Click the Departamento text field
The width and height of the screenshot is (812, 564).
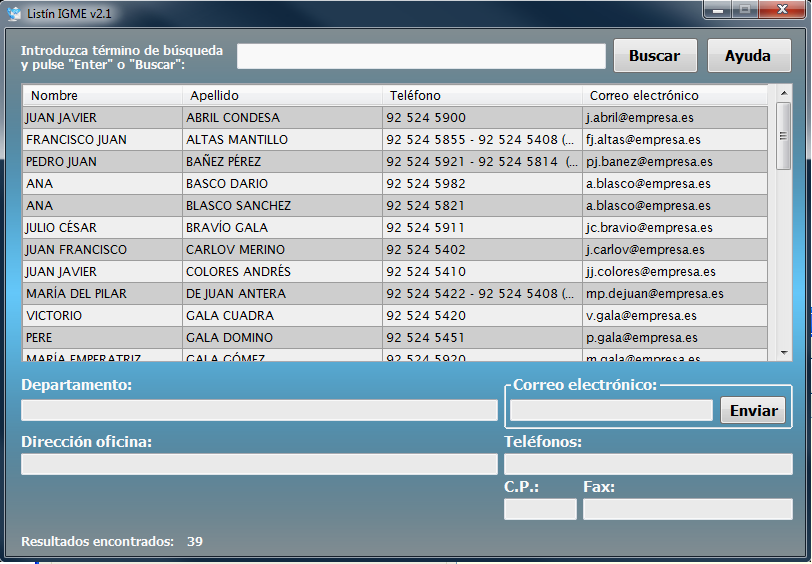(259, 410)
